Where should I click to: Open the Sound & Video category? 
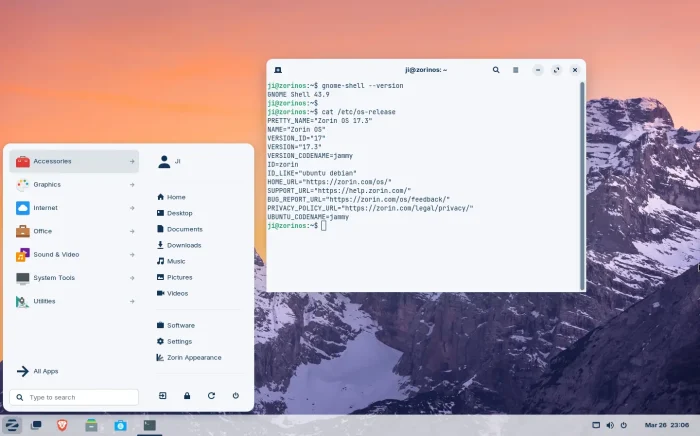[x=74, y=254]
